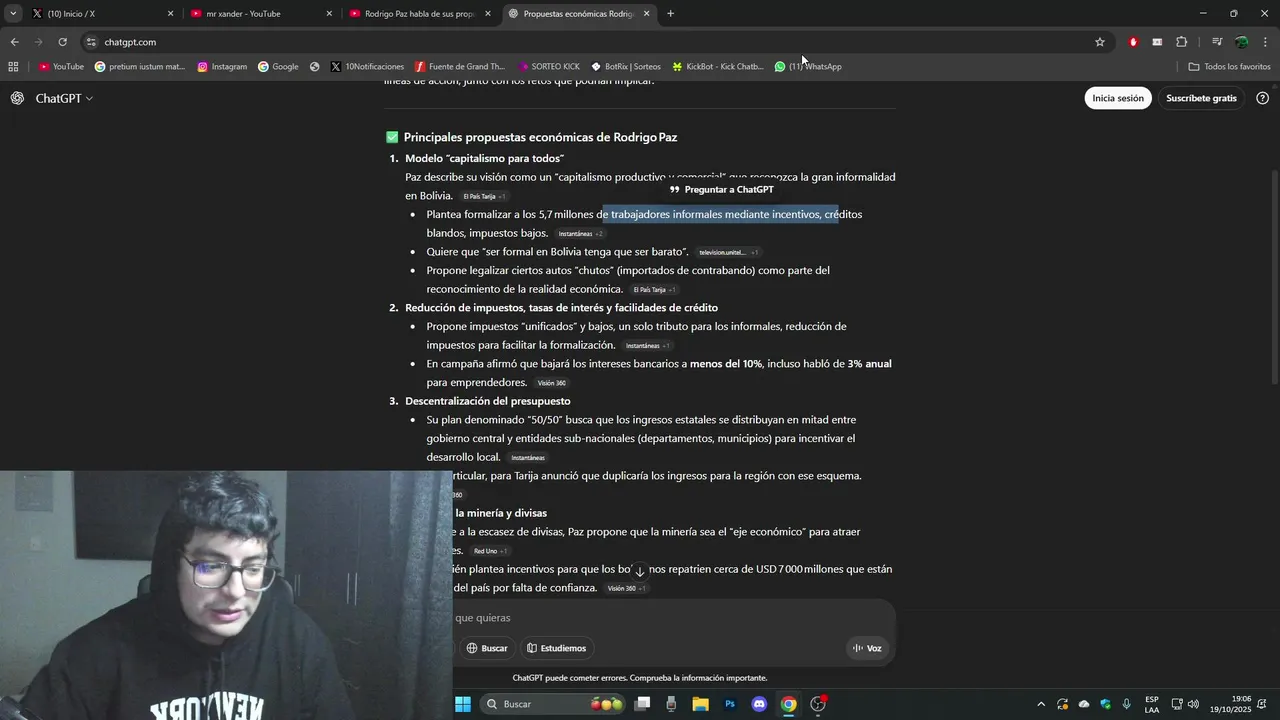Open the apps grid in bookmarks bar
This screenshot has height=720, width=1280.
[x=13, y=67]
